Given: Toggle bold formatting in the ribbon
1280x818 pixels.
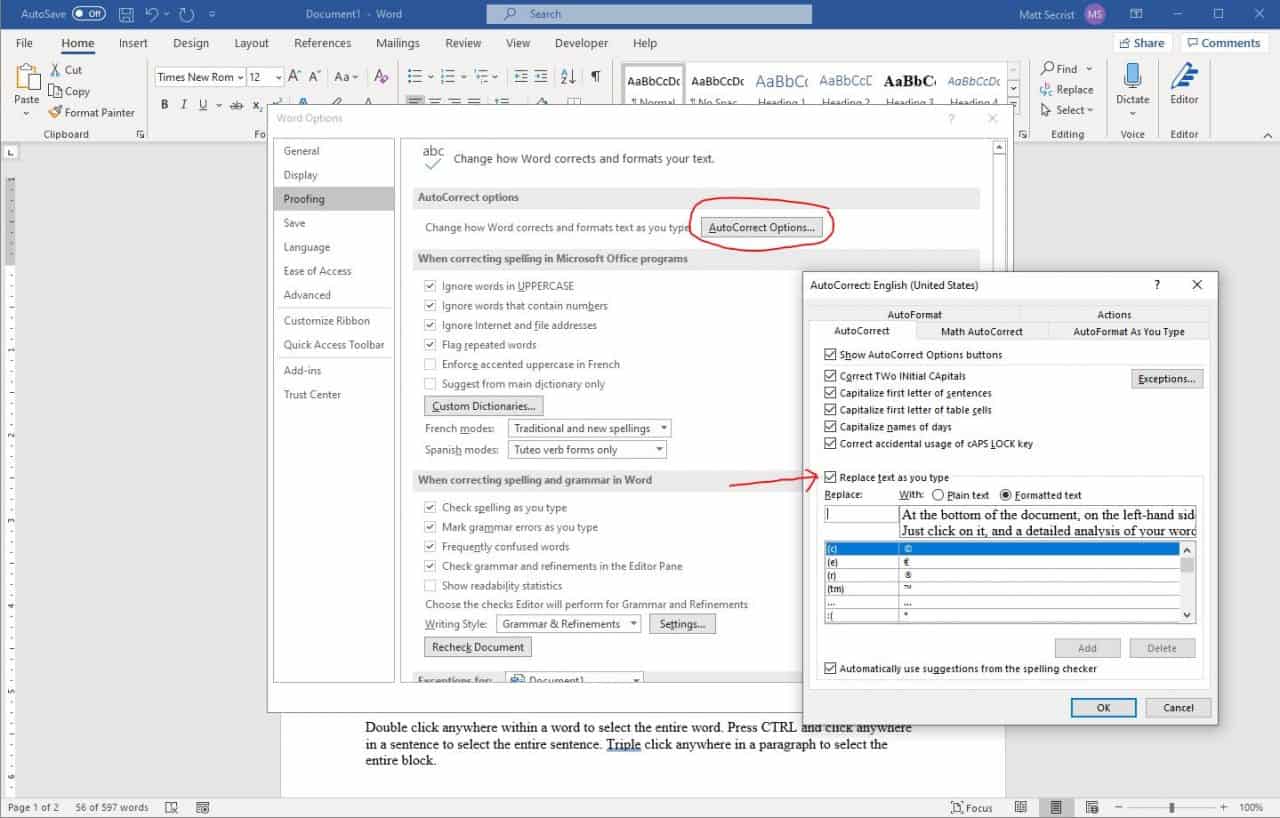Looking at the screenshot, I should coord(164,103).
